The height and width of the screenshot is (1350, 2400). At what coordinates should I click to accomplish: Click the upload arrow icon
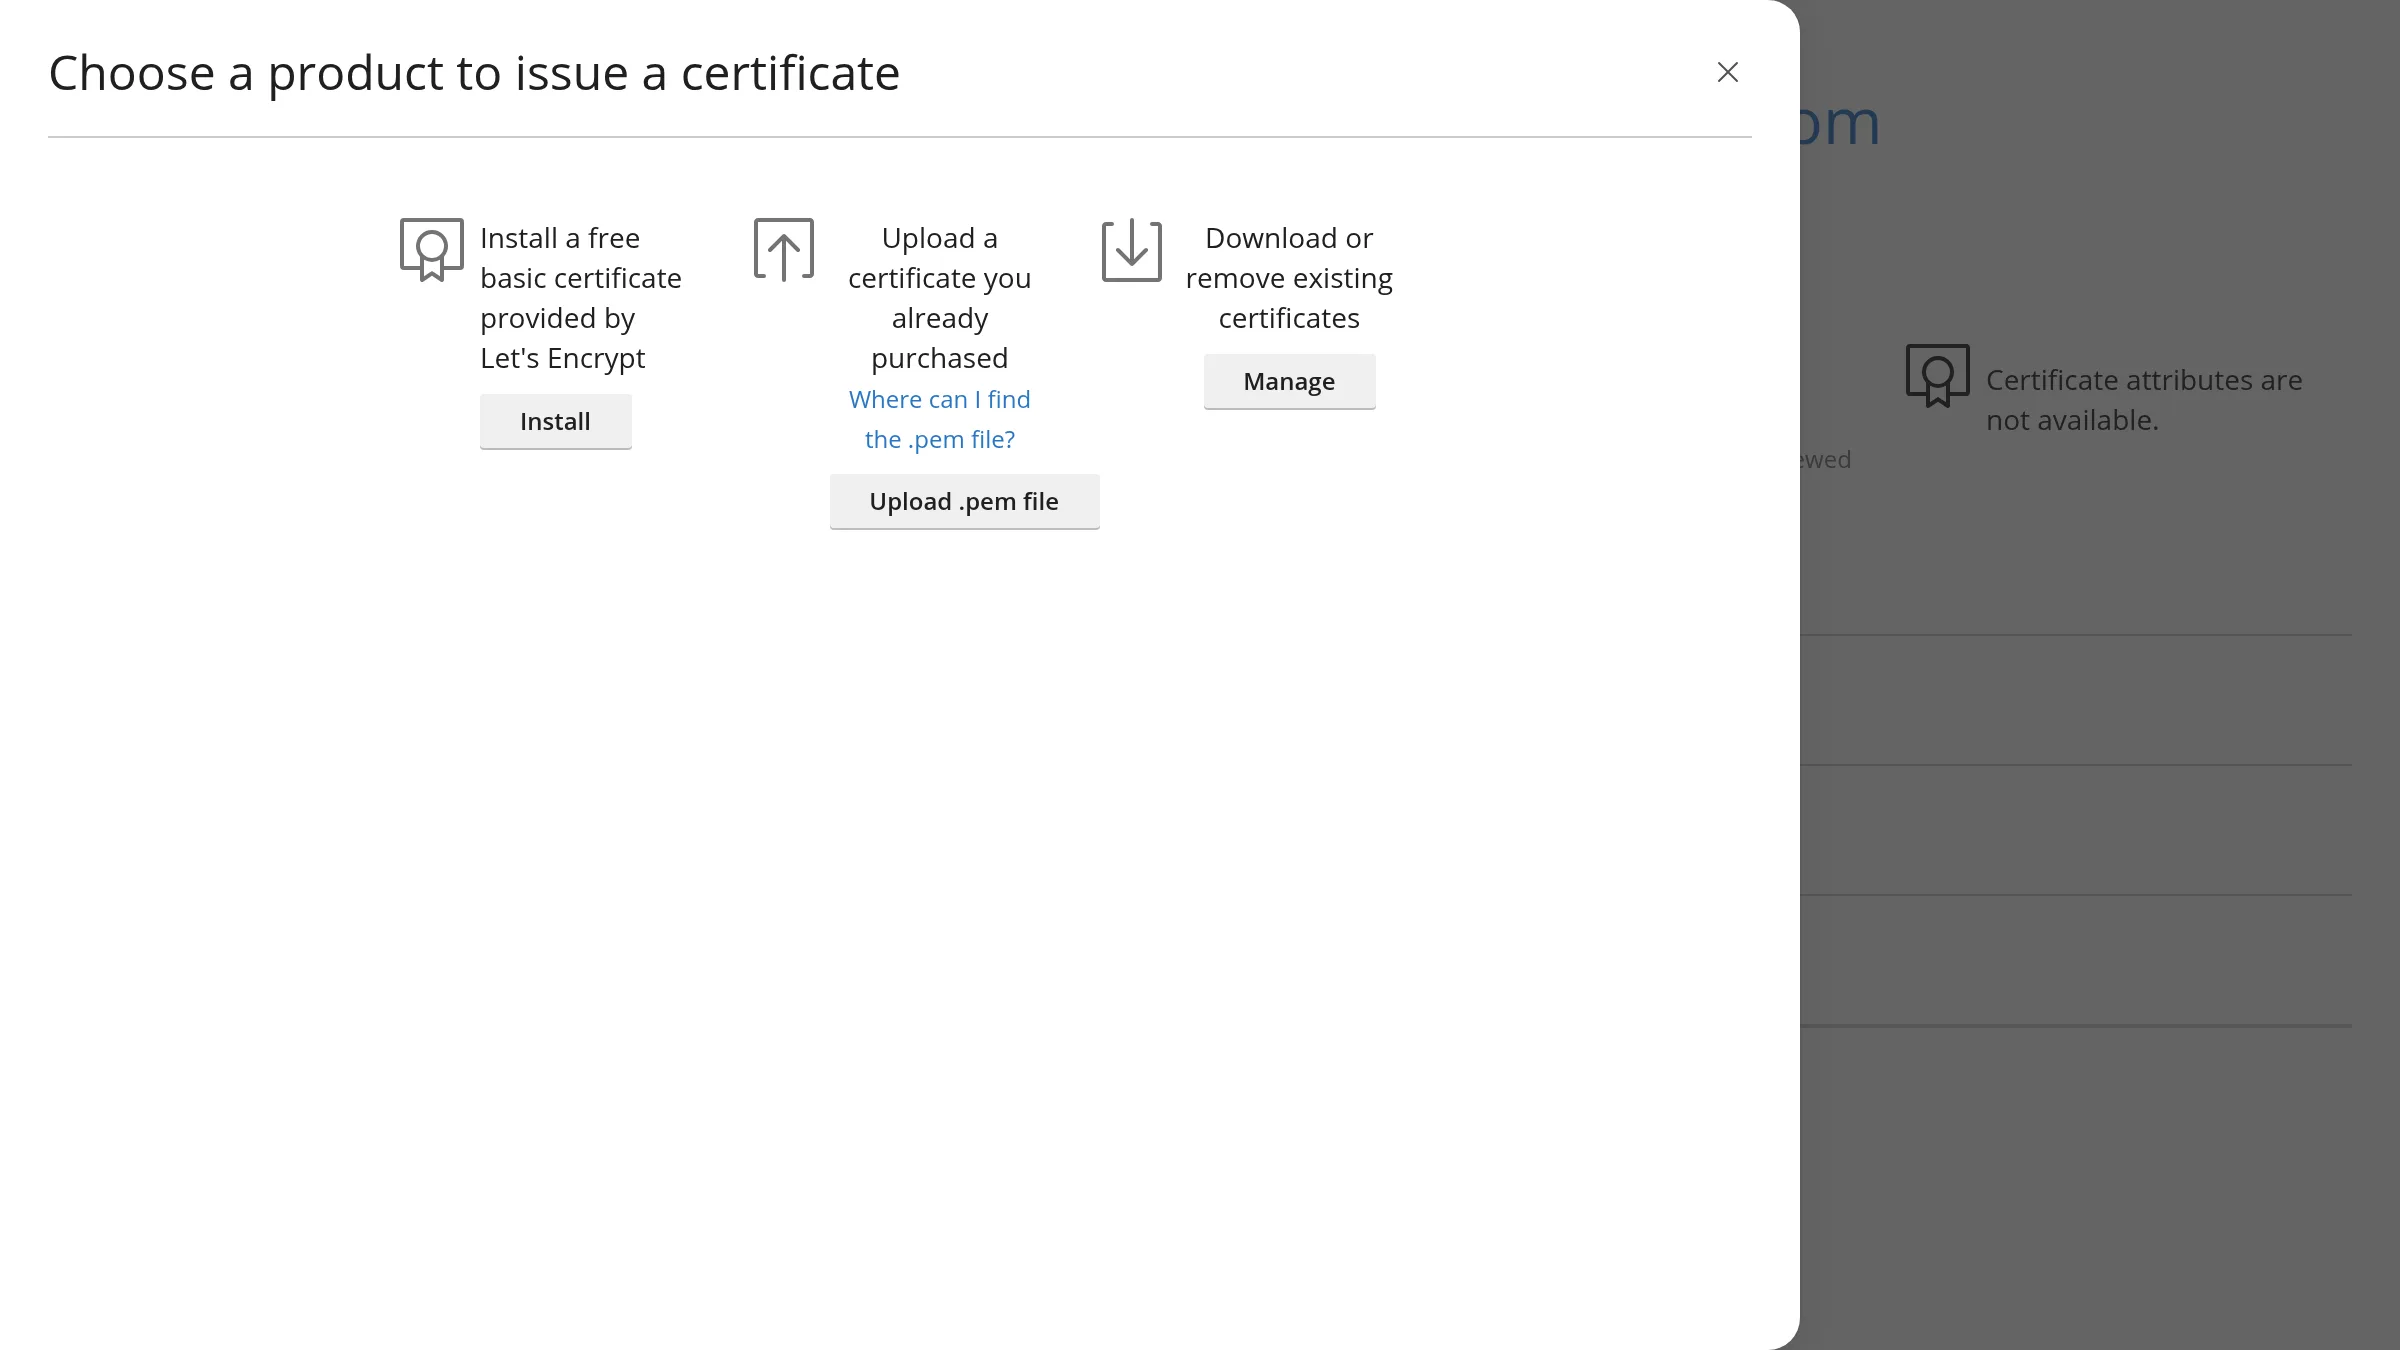point(783,250)
